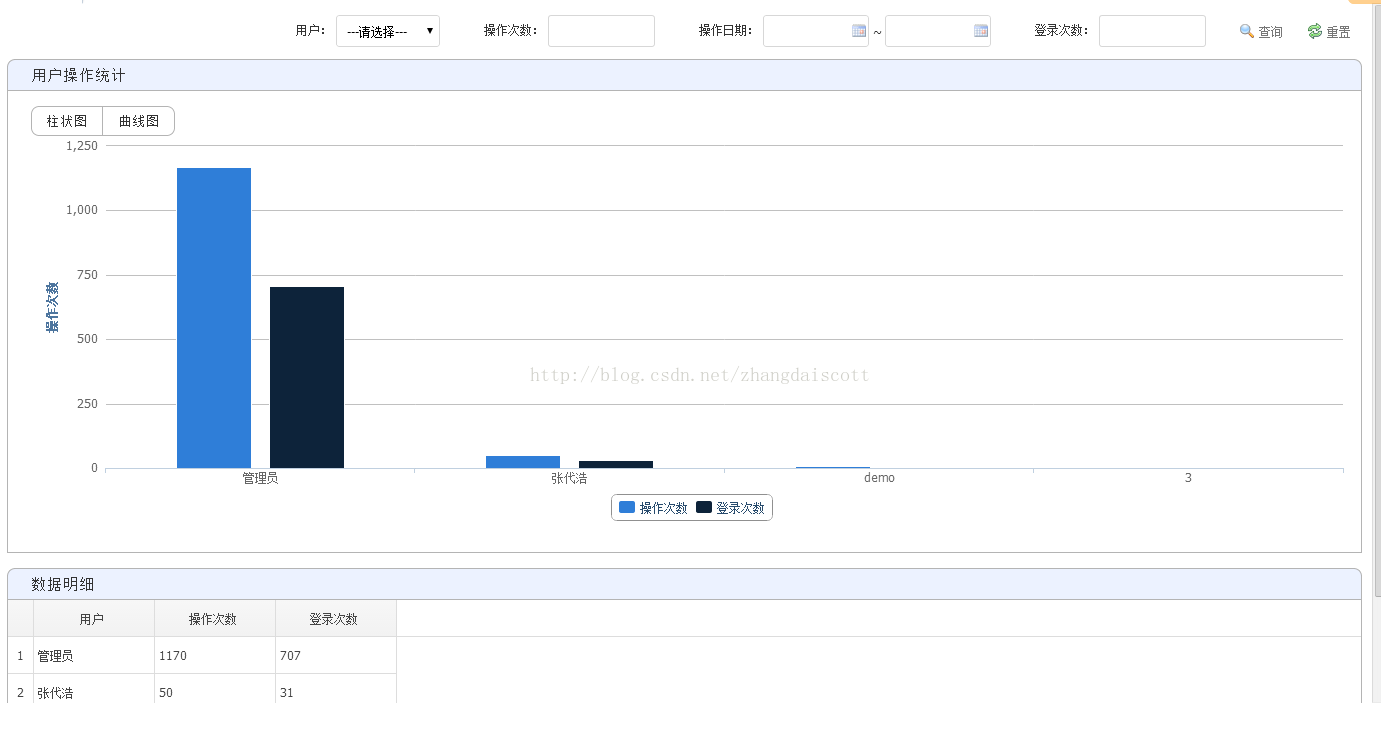Sort table by 用户 column header

click(x=92, y=619)
